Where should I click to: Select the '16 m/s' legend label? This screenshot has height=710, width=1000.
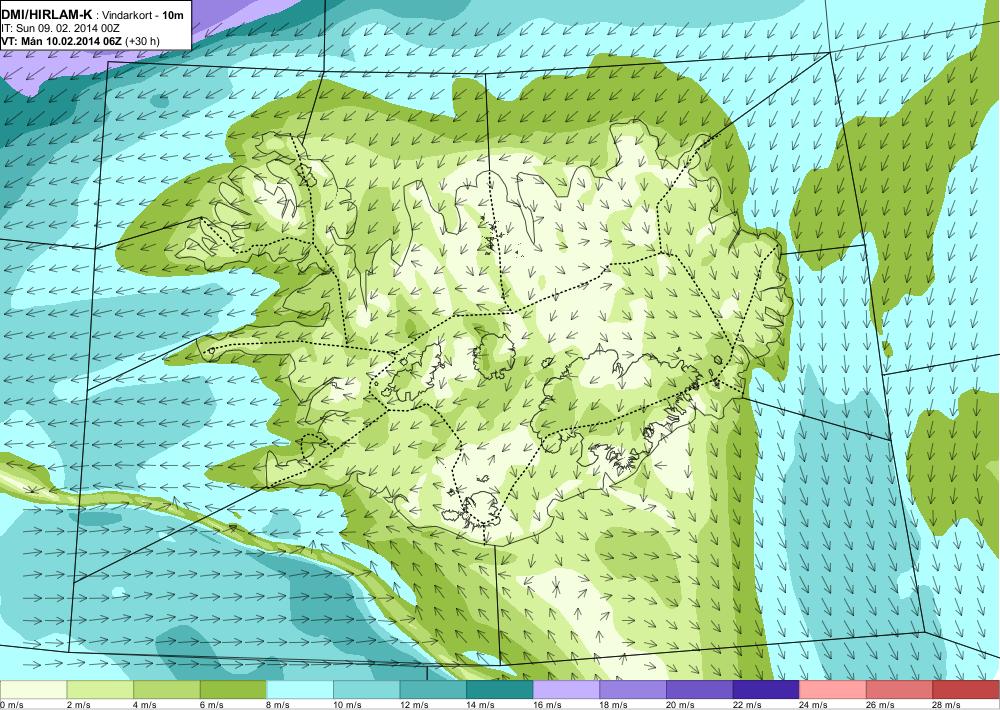(547, 705)
